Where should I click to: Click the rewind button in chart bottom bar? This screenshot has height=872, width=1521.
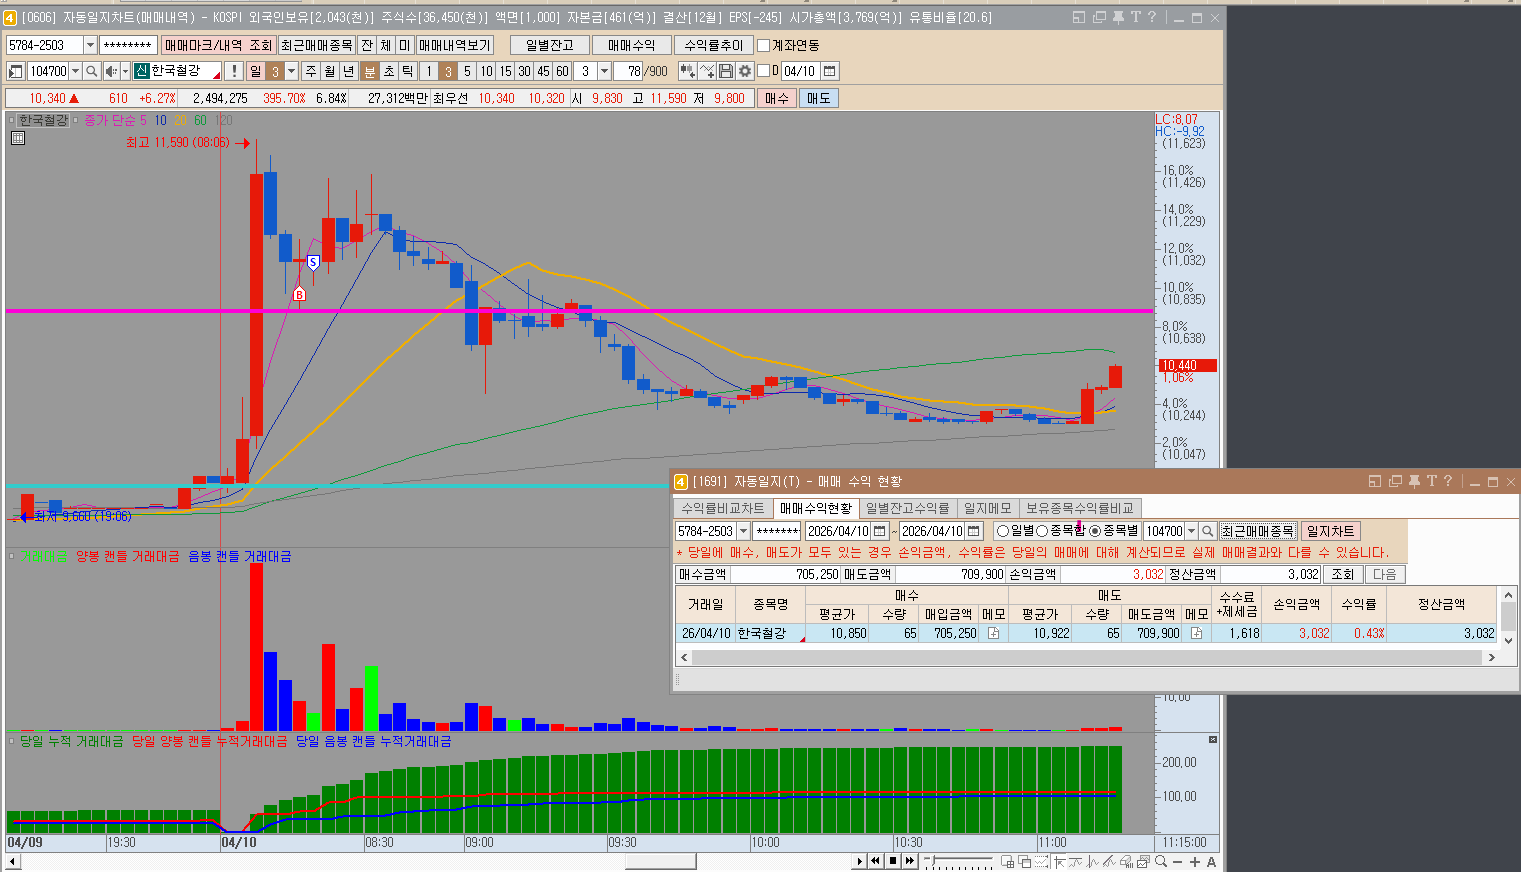tap(876, 861)
